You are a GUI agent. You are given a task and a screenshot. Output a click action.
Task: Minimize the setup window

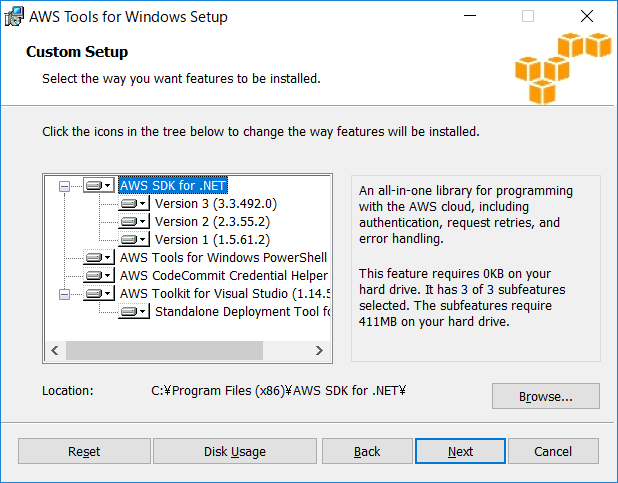click(x=470, y=16)
